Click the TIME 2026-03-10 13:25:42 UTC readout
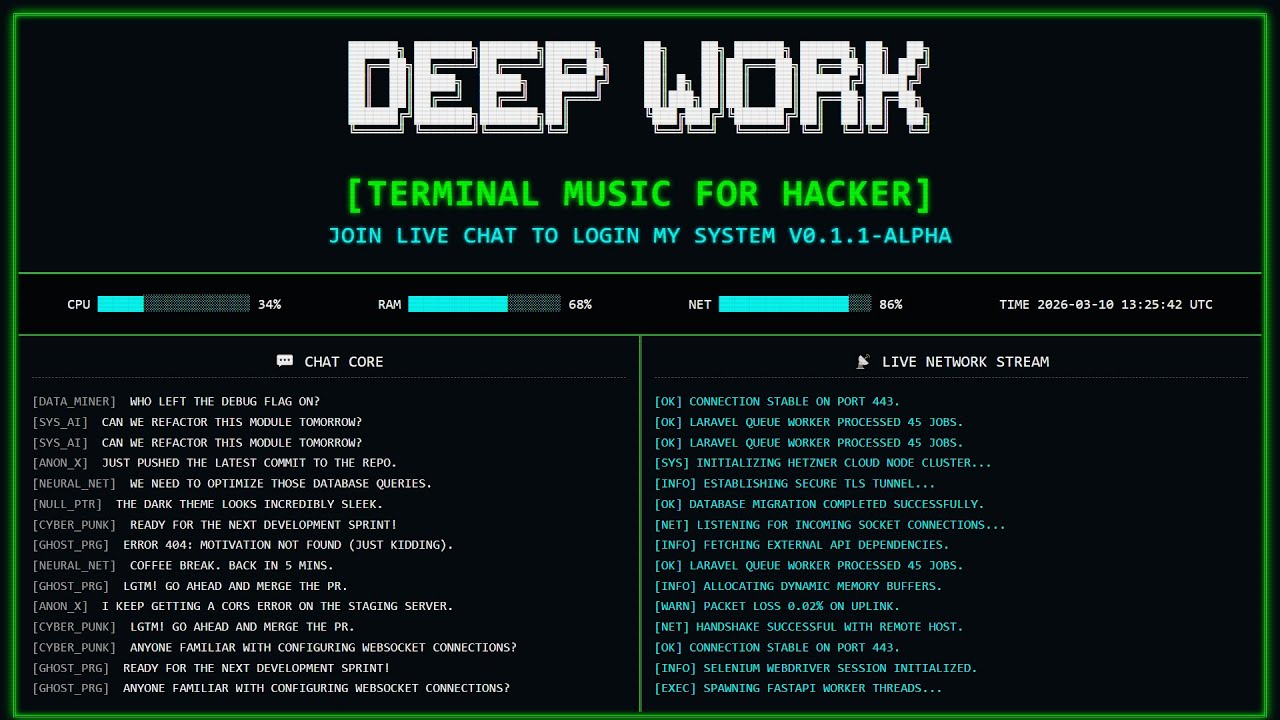Viewport: 1280px width, 720px height. [x=1106, y=304]
